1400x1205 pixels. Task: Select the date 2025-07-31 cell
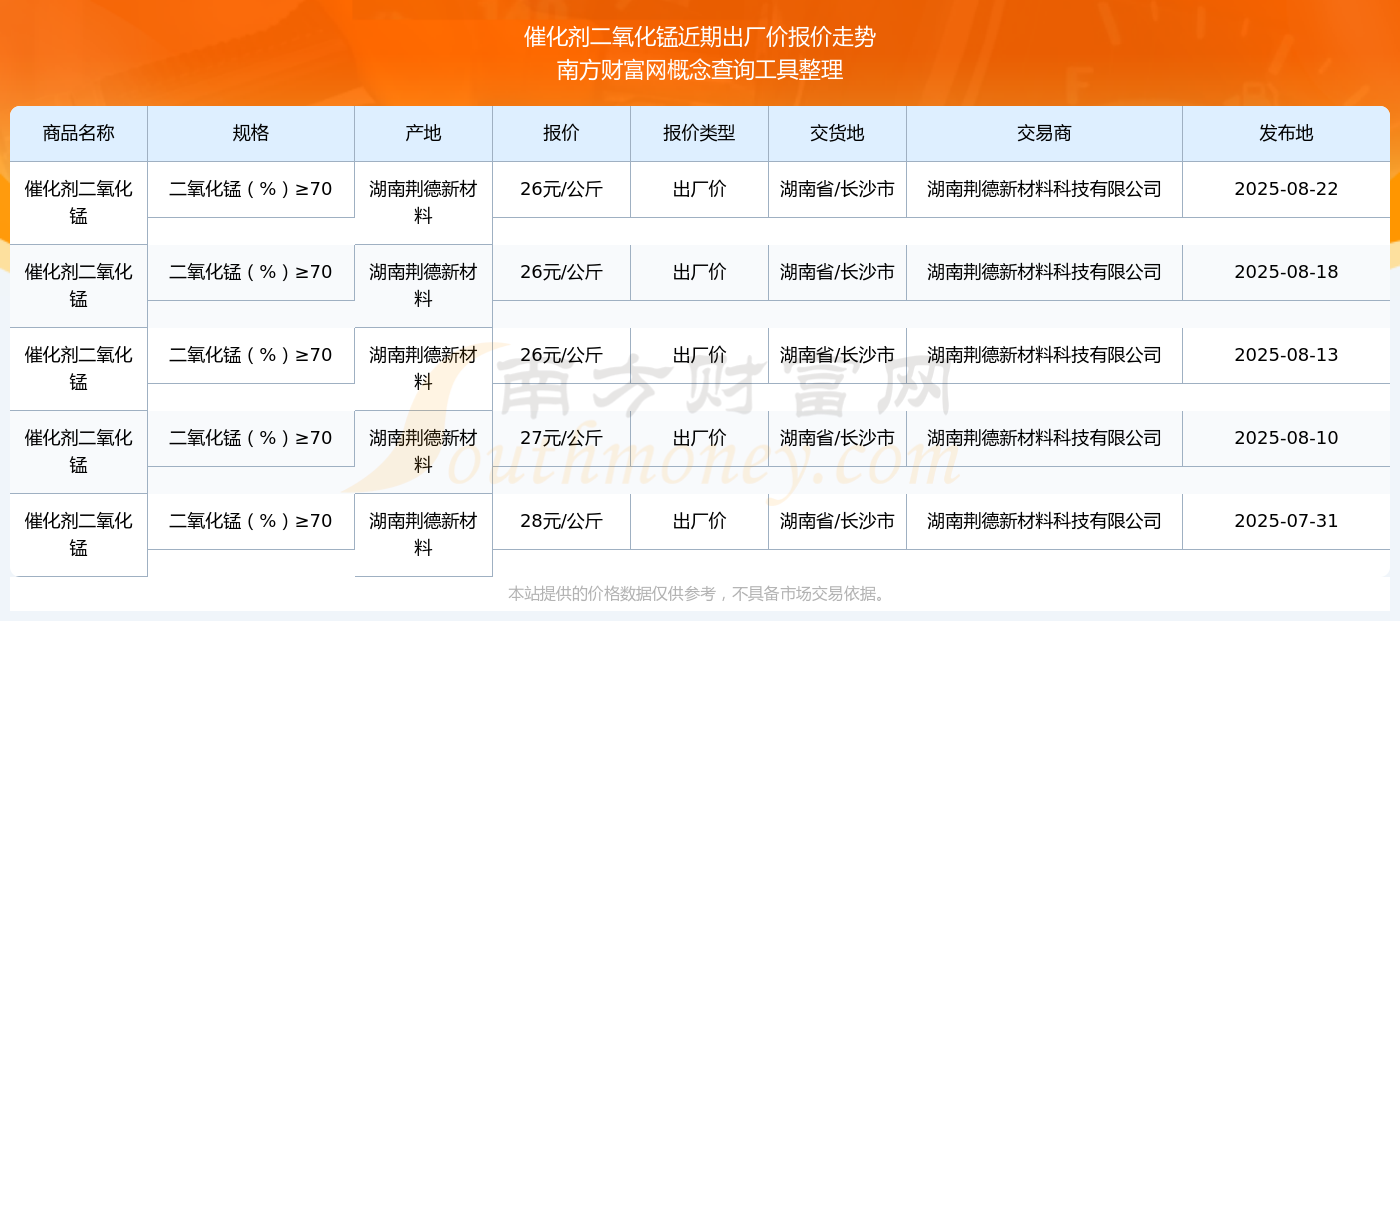pos(1286,521)
